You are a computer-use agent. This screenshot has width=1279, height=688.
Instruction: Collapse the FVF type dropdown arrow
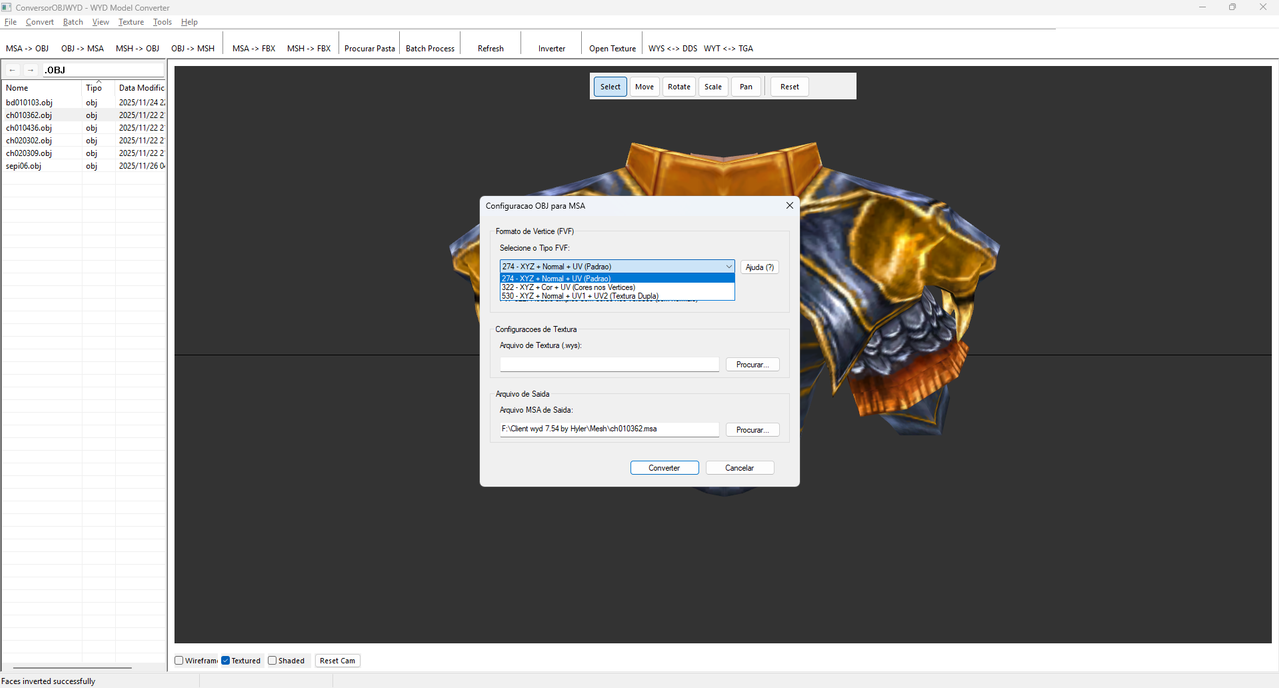pos(729,267)
